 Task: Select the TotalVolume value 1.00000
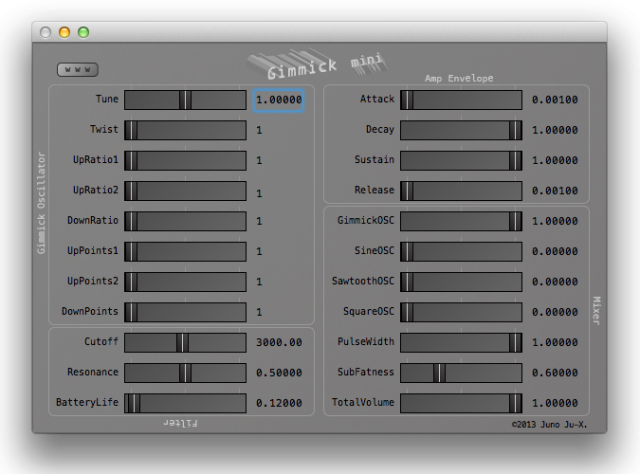(x=555, y=403)
